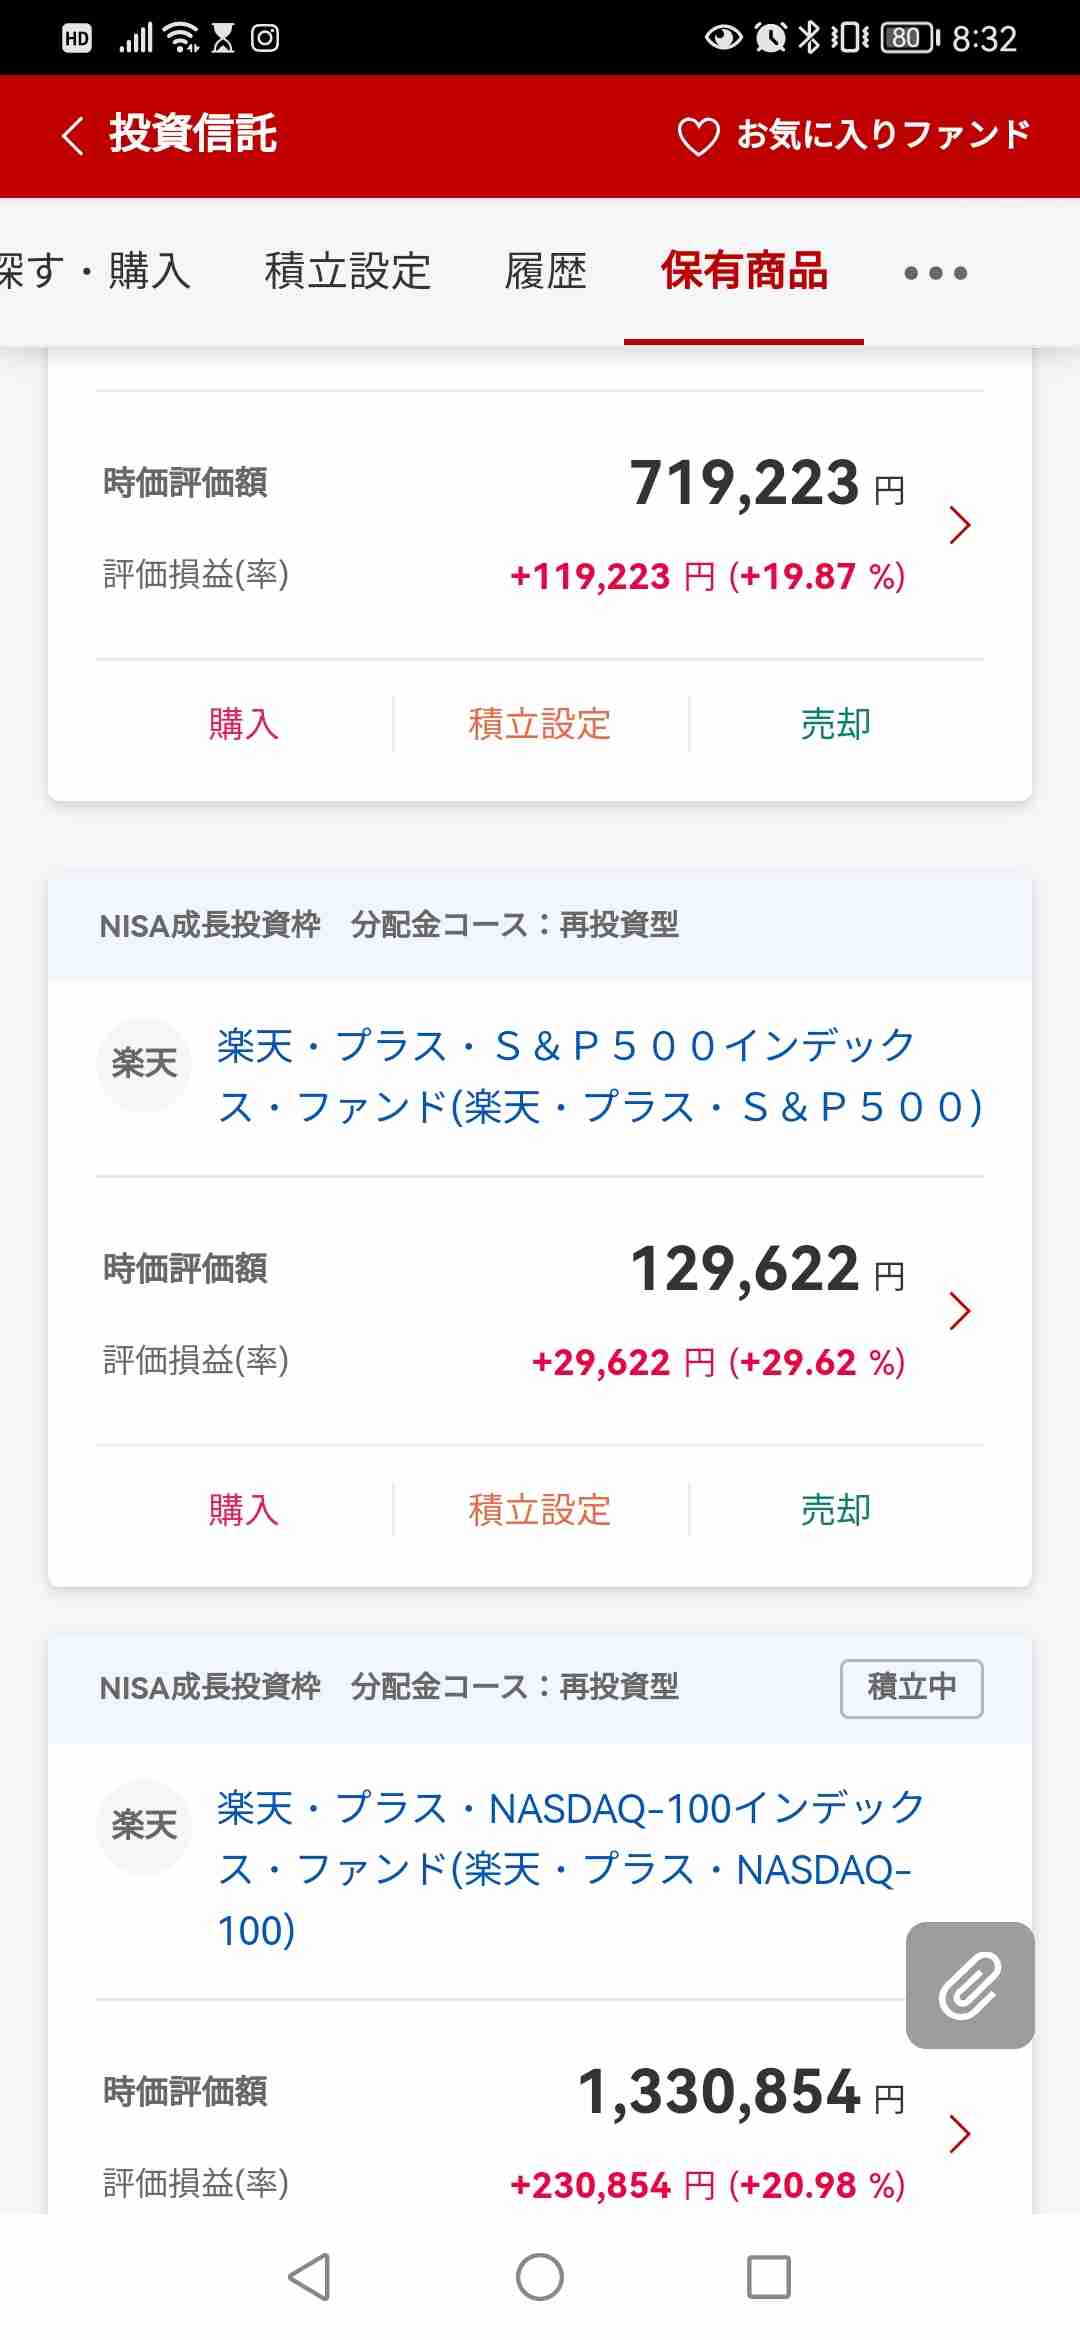
Task: Tap 売却 for the S&P500 fund
Action: [x=836, y=1510]
